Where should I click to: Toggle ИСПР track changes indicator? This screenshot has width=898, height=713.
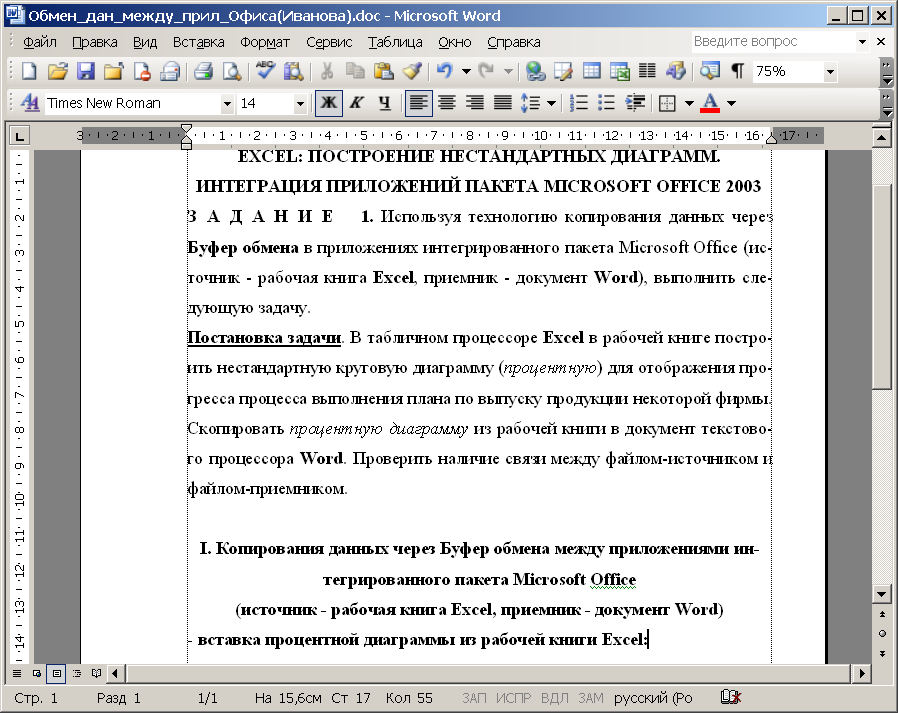[x=513, y=698]
